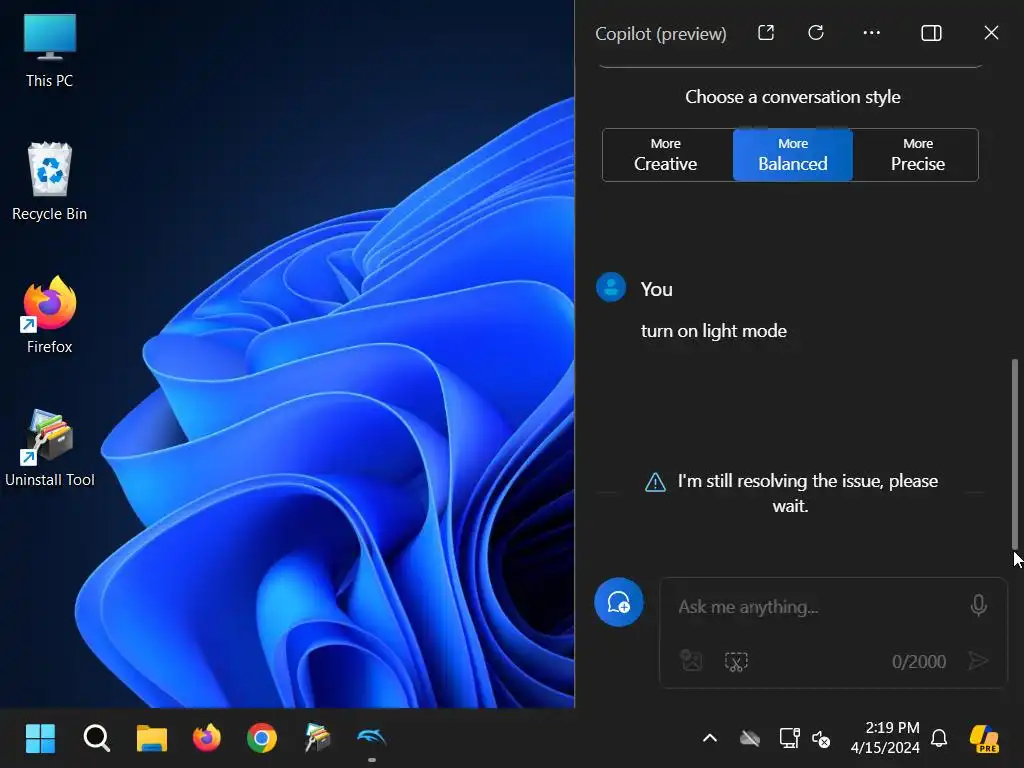
Task: Open the Copilot more options menu
Action: [871, 33]
